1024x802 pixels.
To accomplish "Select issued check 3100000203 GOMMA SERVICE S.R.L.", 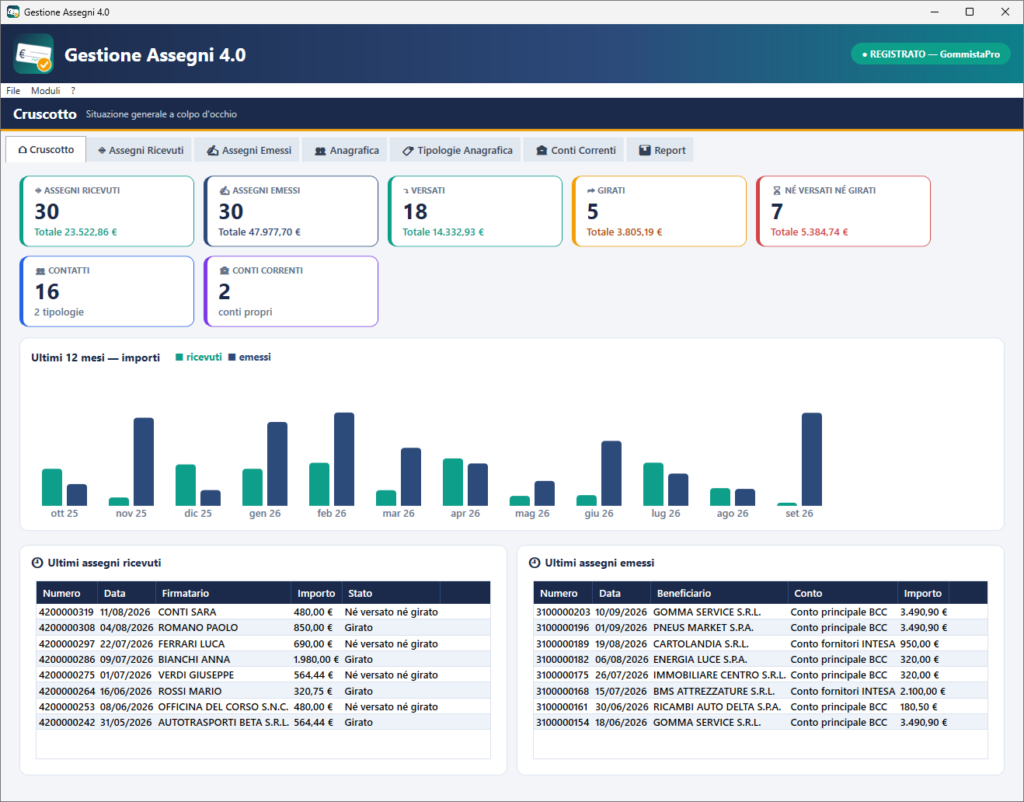I will pos(760,612).
